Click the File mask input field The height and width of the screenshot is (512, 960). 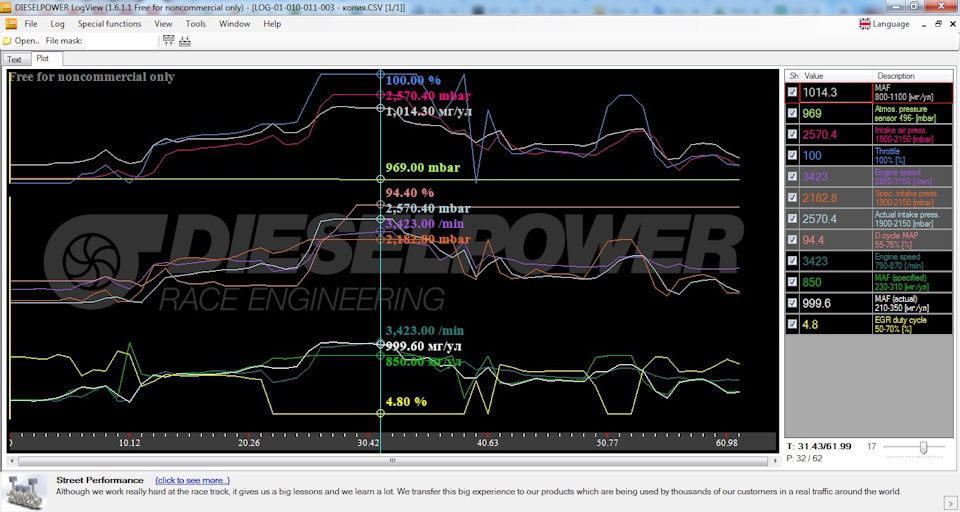click(120, 41)
